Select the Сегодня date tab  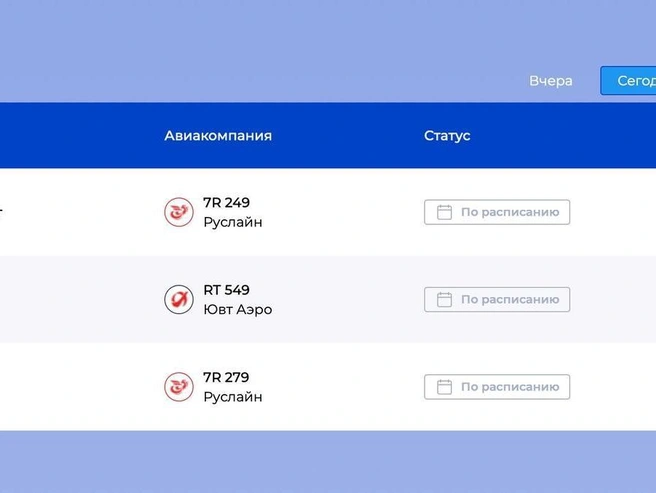[x=628, y=81]
